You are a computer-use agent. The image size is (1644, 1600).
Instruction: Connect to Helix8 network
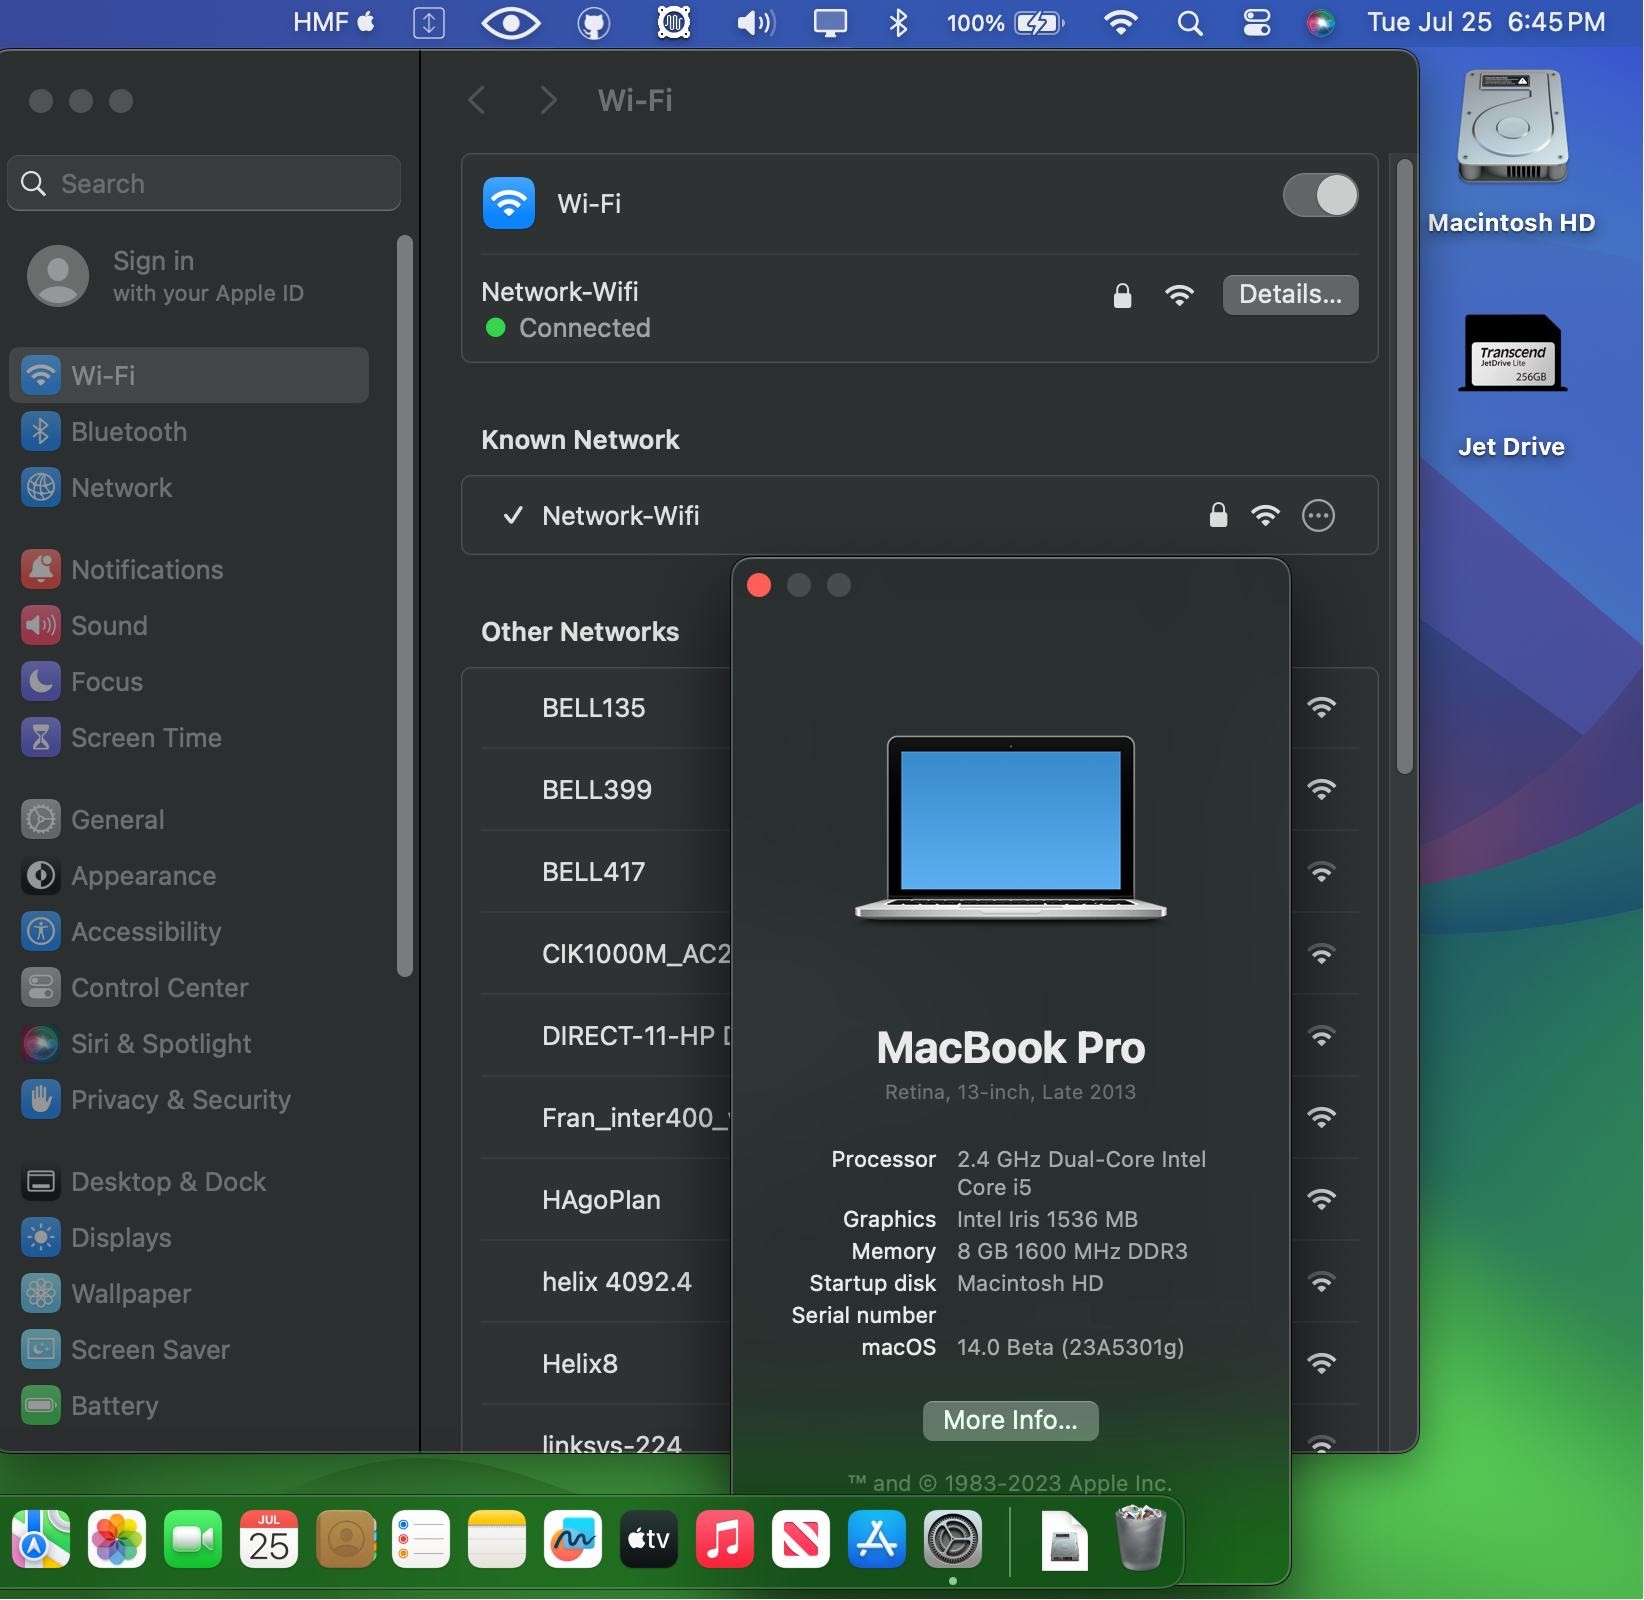[x=580, y=1363]
